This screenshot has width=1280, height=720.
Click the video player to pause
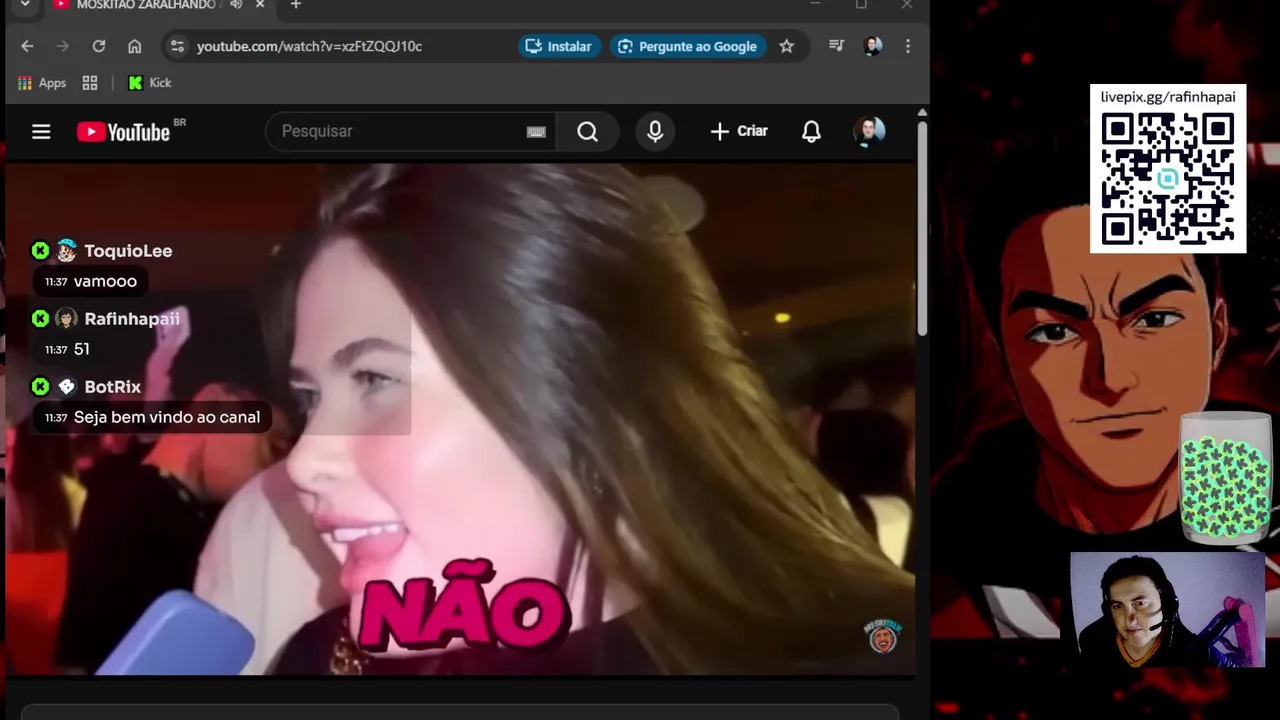tap(460, 420)
